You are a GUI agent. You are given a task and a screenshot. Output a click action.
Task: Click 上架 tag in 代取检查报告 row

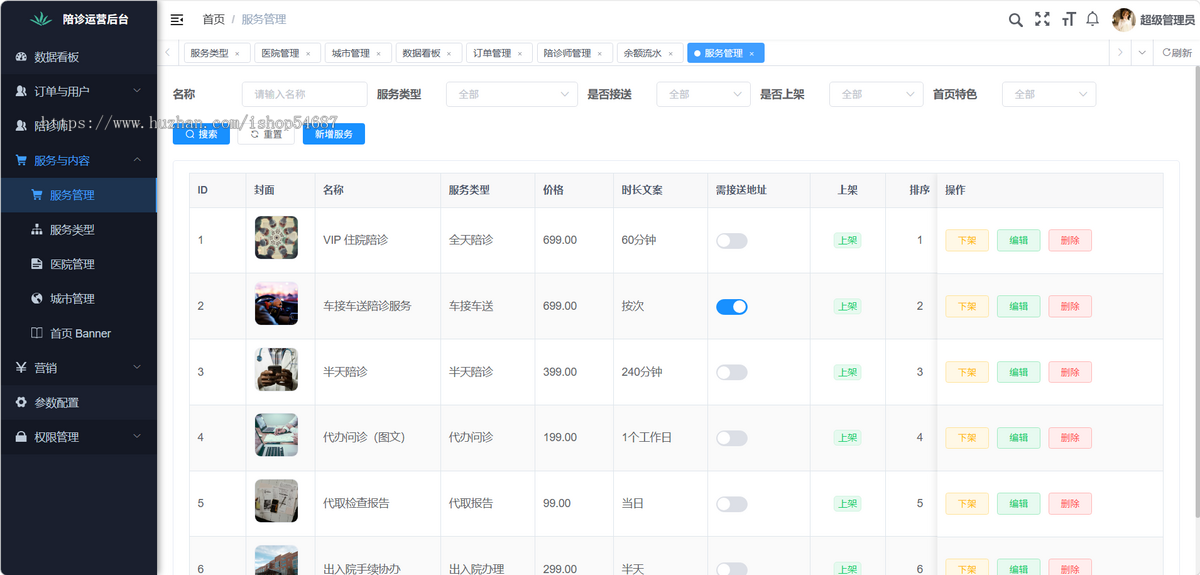[x=847, y=504]
